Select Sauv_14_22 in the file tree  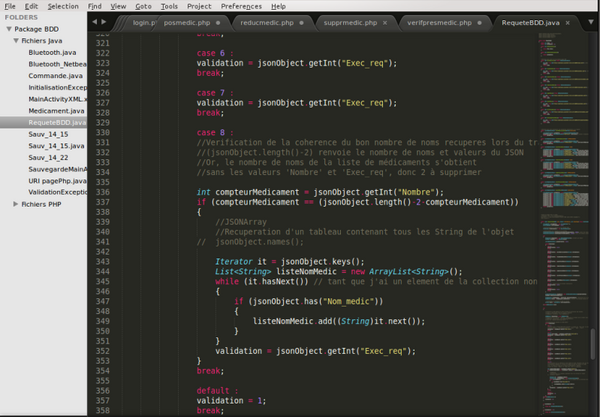pyautogui.click(x=49, y=157)
